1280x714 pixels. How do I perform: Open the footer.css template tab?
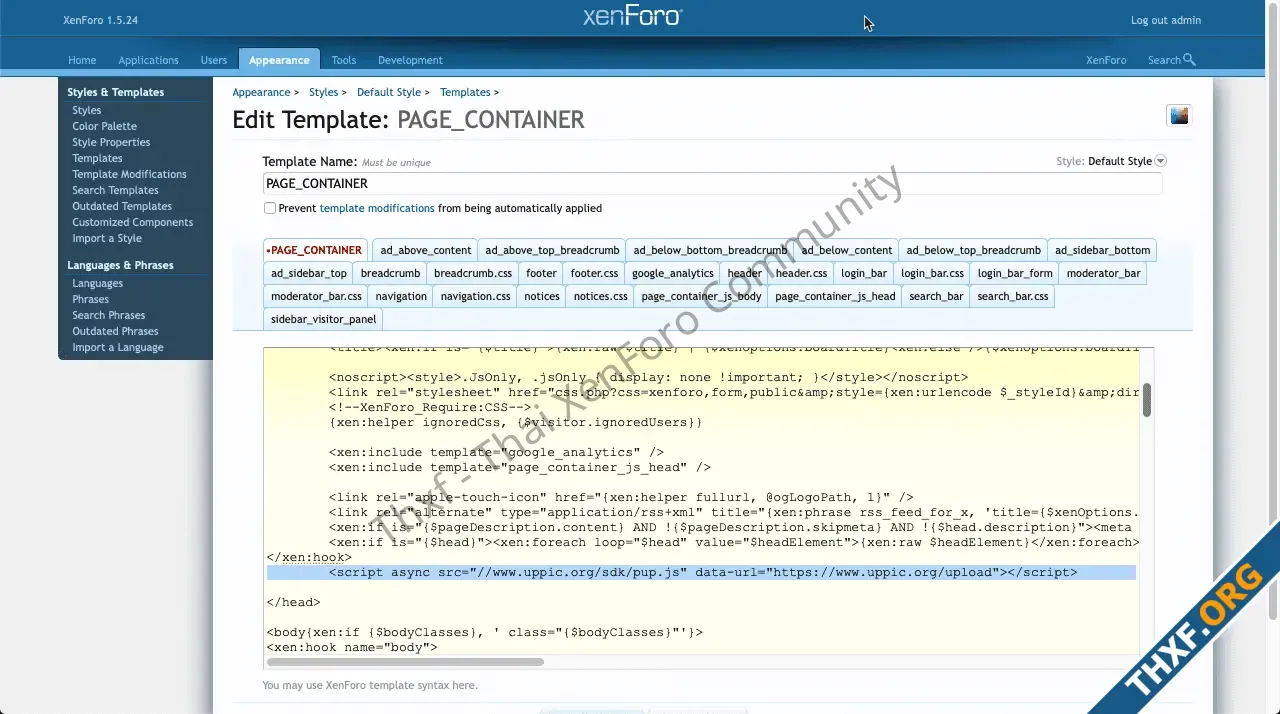[x=594, y=273]
